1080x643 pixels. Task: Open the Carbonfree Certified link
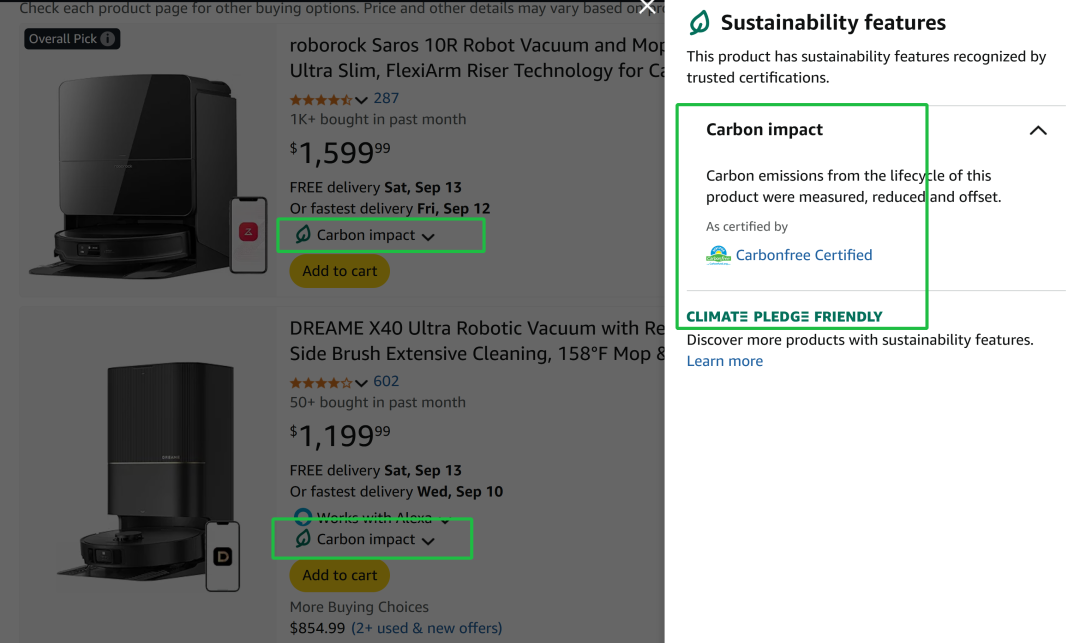(804, 255)
